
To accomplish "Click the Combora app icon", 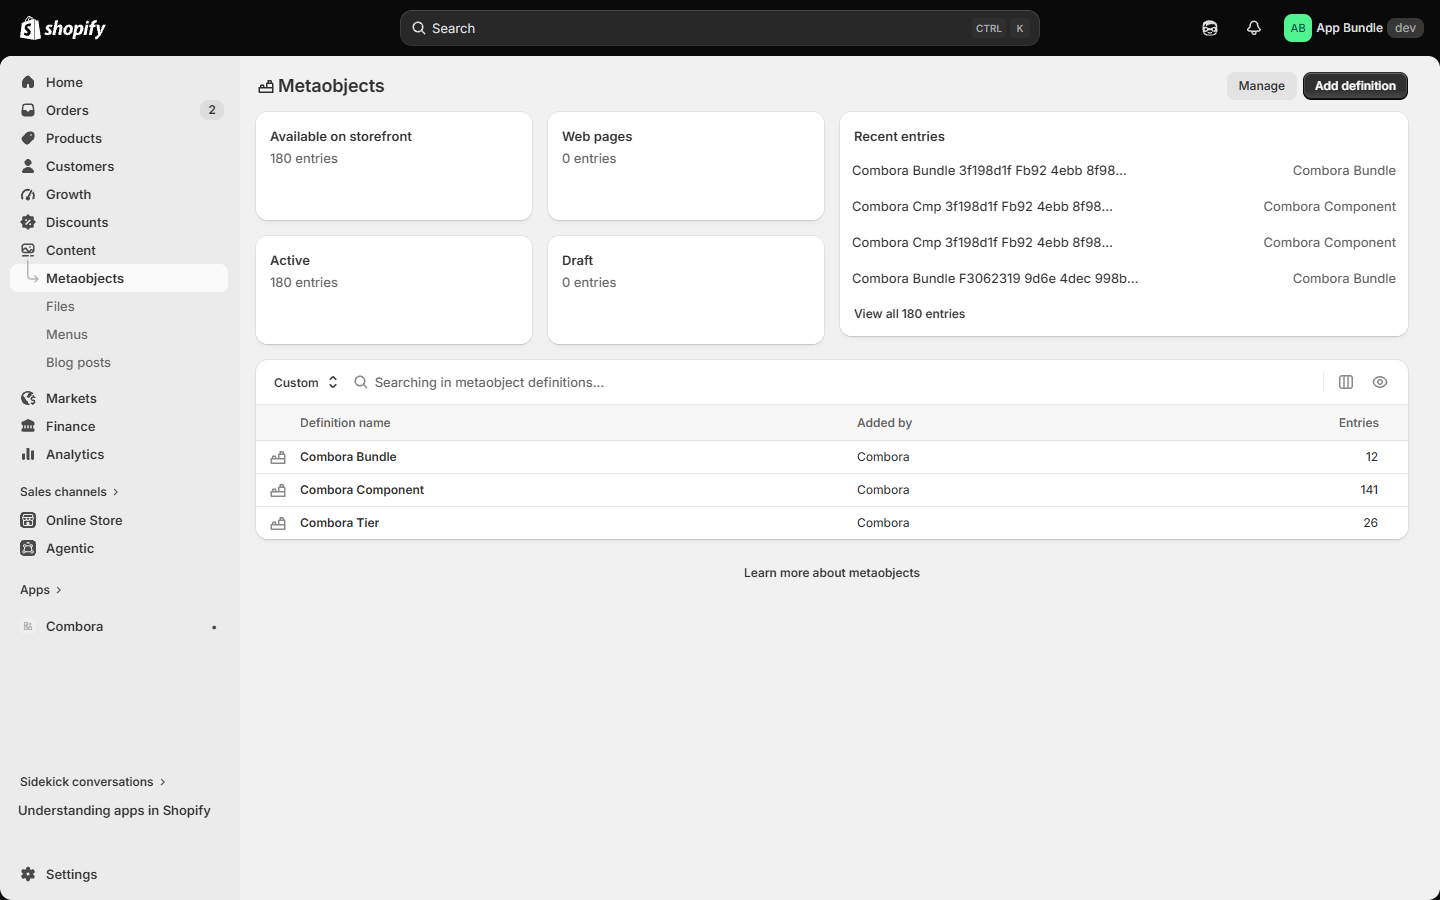I will coord(28,626).
